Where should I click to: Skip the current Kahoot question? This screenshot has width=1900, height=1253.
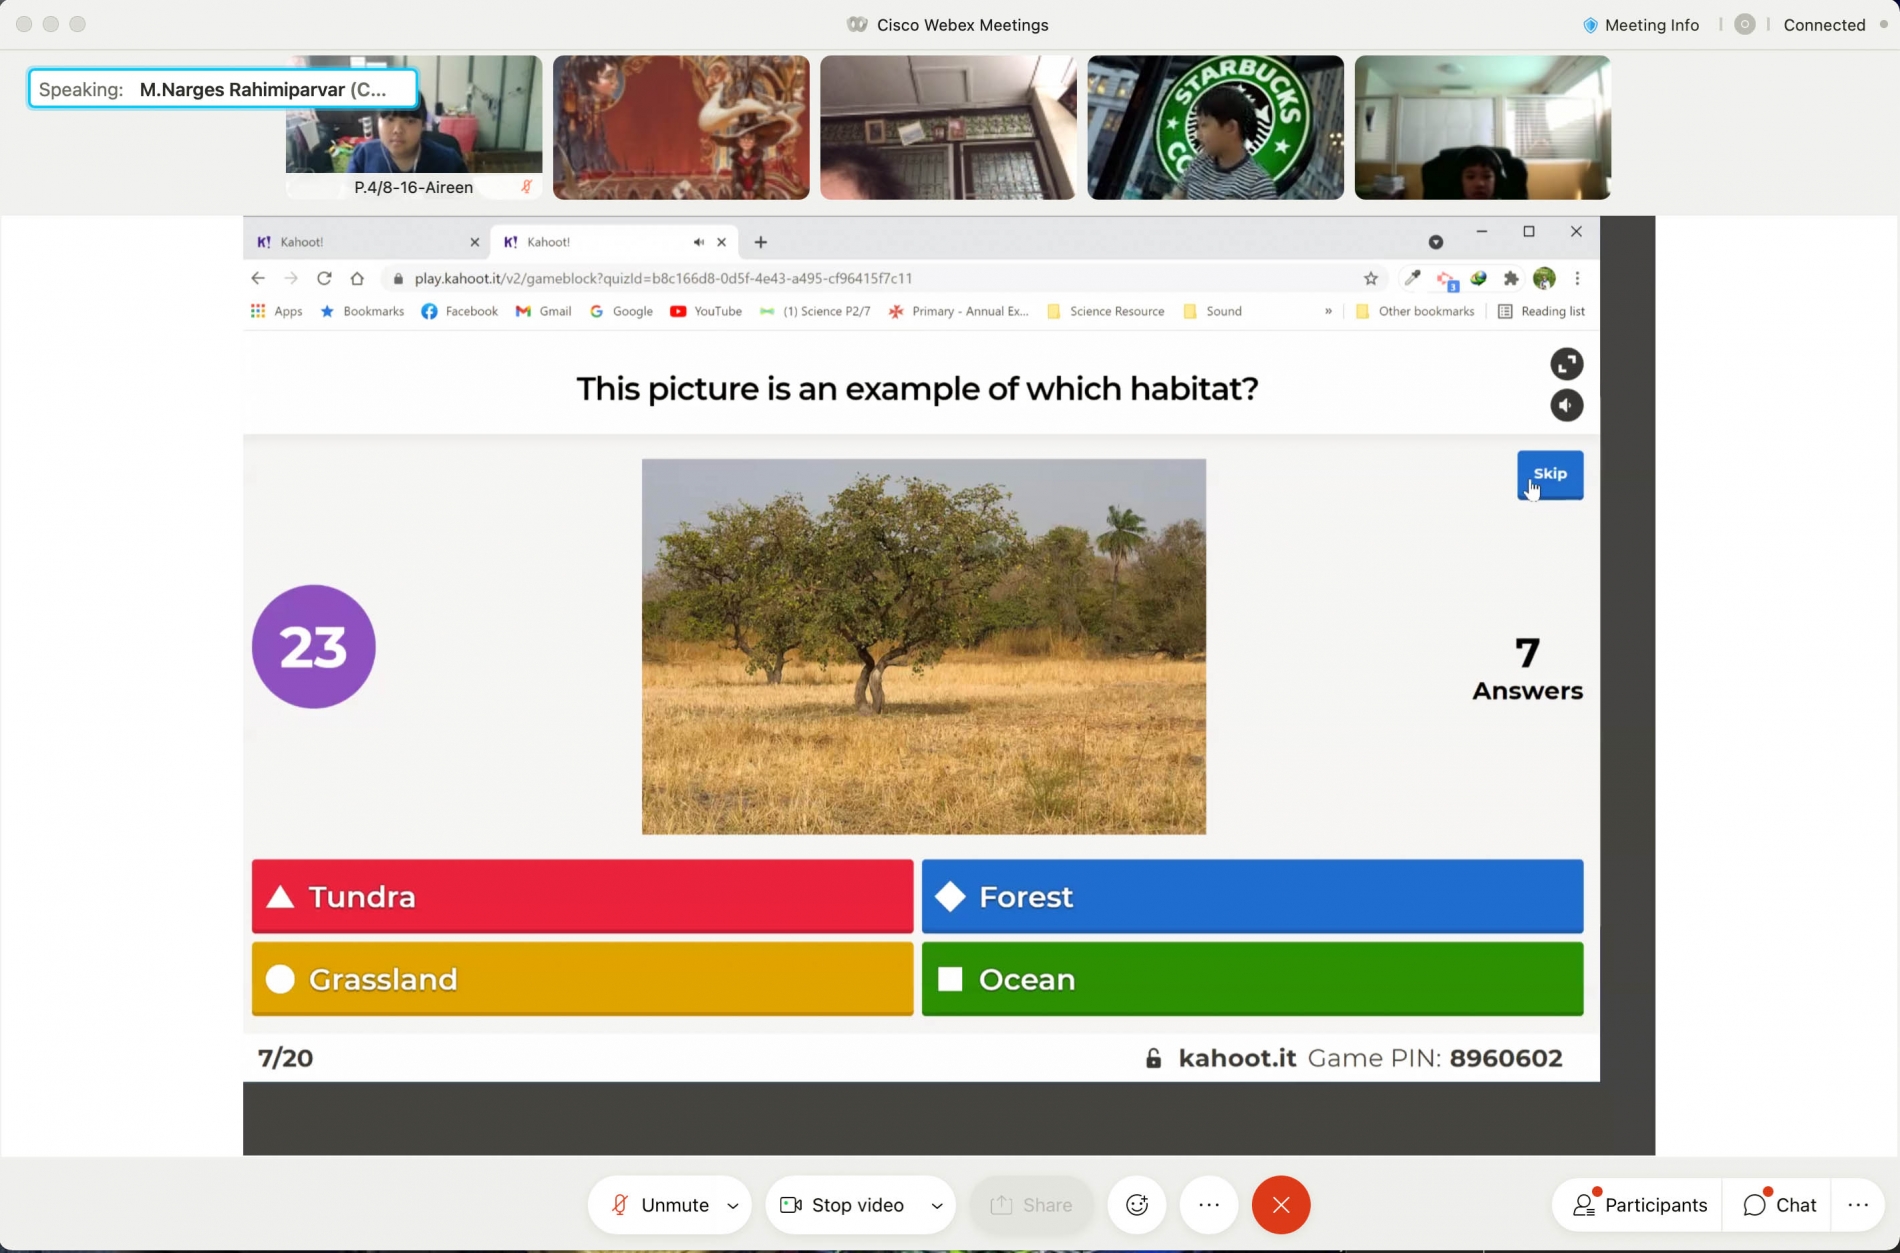[x=1550, y=474]
